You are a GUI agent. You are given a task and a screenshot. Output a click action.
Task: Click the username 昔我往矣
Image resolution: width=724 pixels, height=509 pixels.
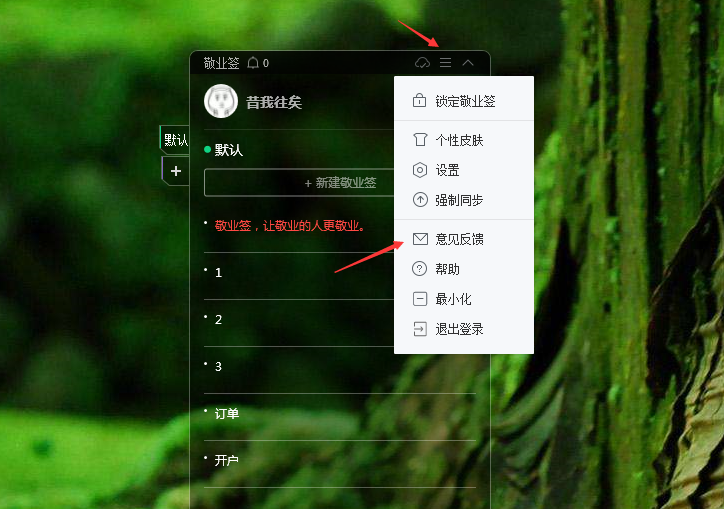pyautogui.click(x=274, y=102)
